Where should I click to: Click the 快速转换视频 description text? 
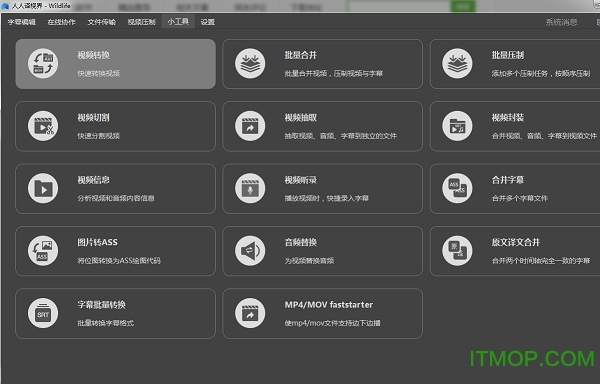99,73
